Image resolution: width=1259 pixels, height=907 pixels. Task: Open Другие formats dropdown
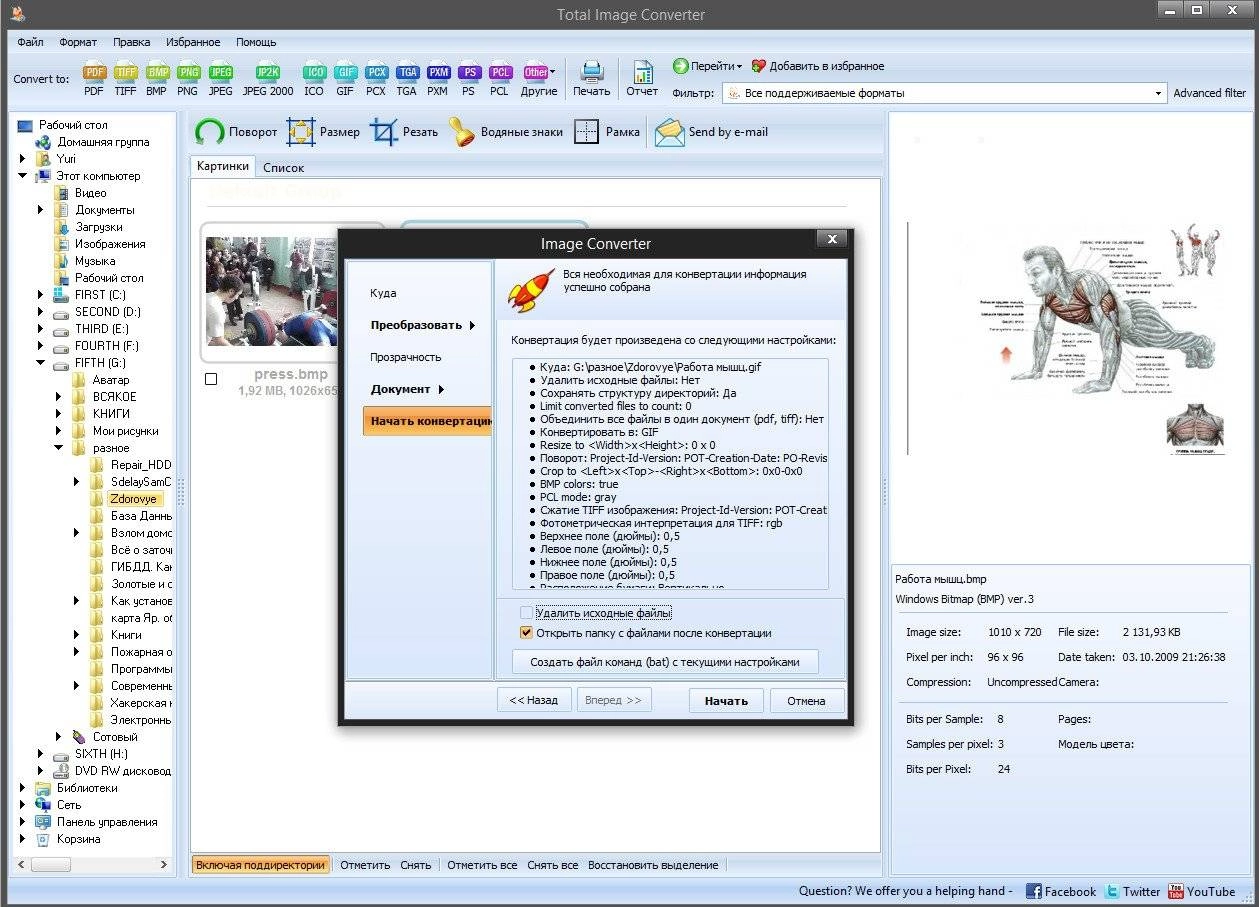(x=539, y=80)
